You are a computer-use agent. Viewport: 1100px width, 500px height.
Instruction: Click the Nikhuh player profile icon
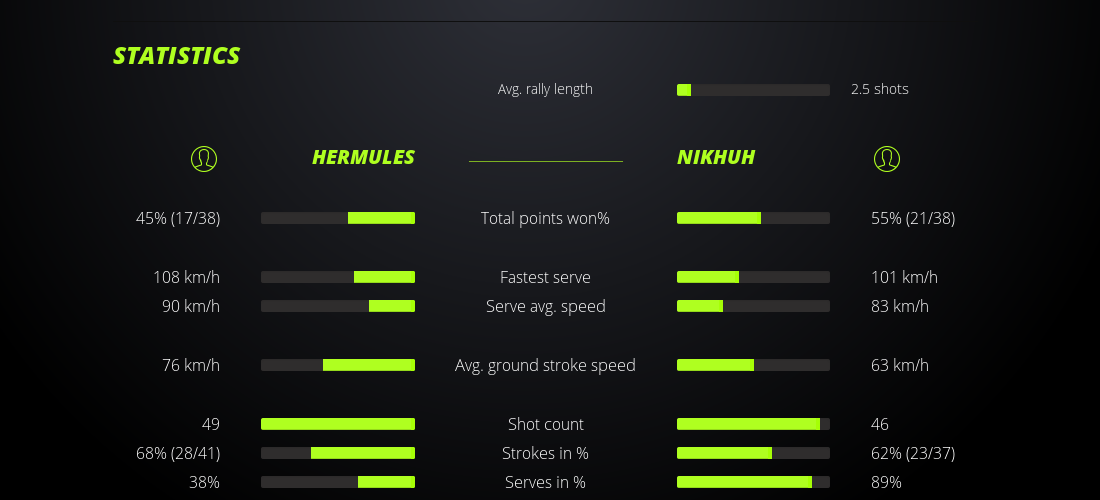pos(886,158)
